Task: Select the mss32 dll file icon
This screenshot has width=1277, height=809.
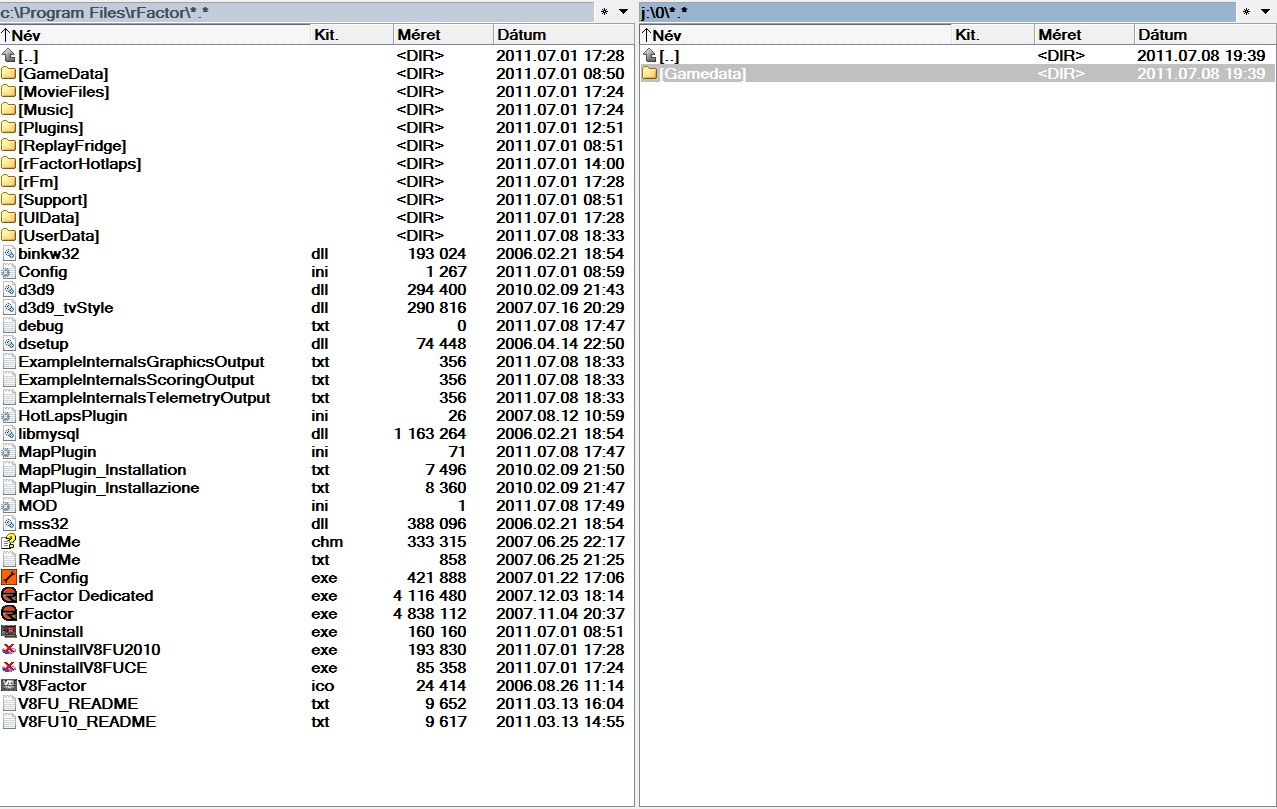Action: click(x=9, y=524)
